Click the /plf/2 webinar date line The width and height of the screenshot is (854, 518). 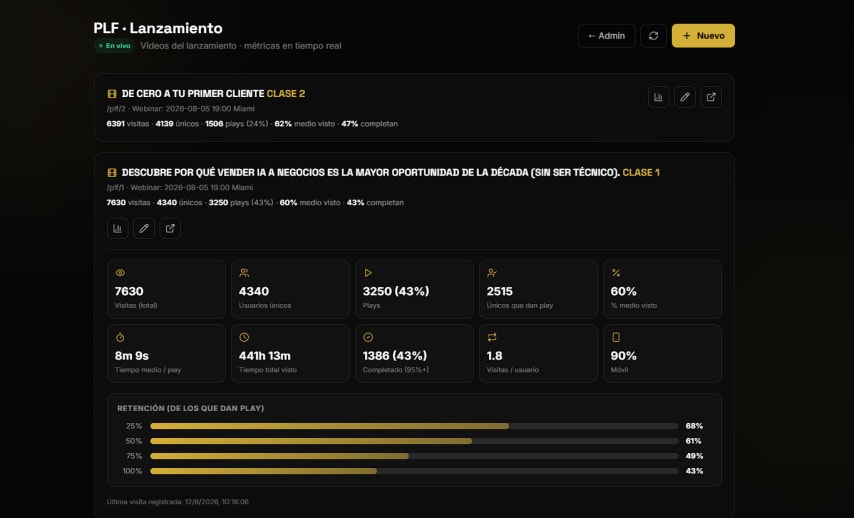180,108
